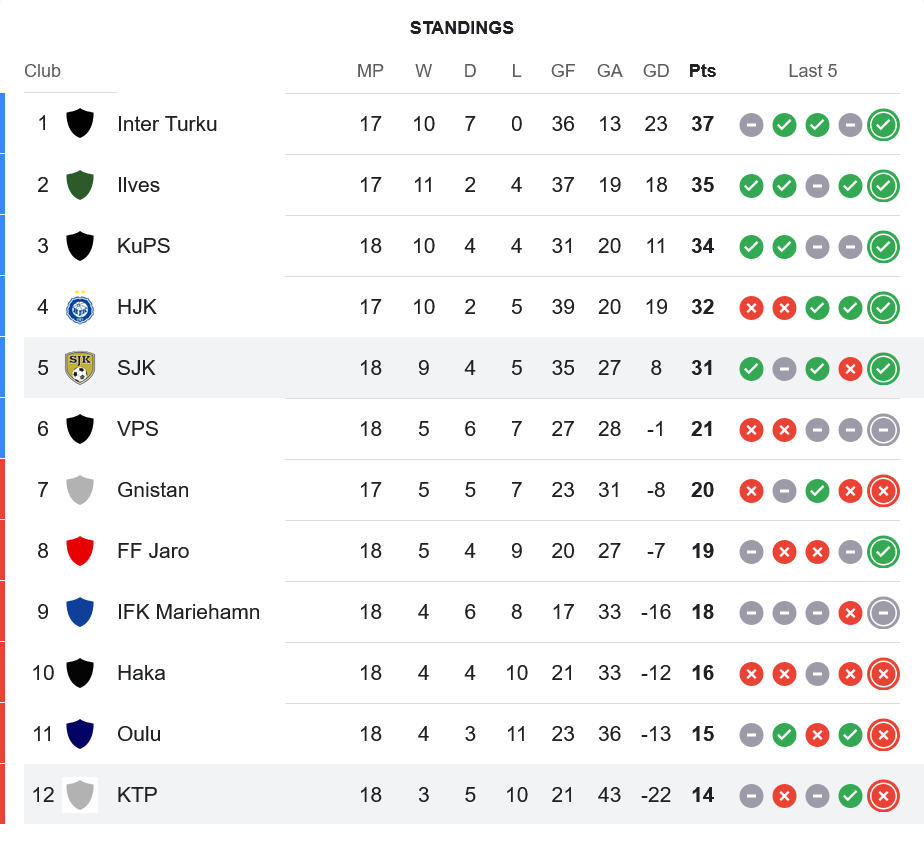This screenshot has width=924, height=841.
Task: Click the HJK club crest icon
Action: 80,307
